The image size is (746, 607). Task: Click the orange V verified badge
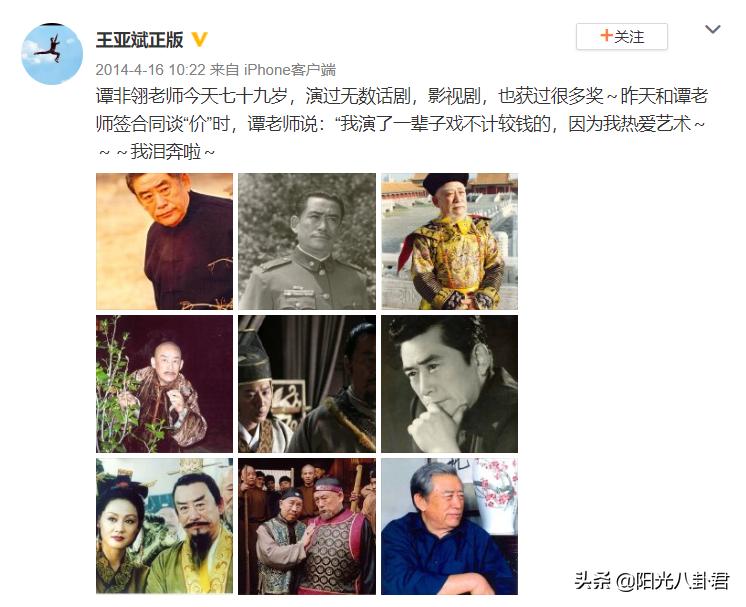199,39
